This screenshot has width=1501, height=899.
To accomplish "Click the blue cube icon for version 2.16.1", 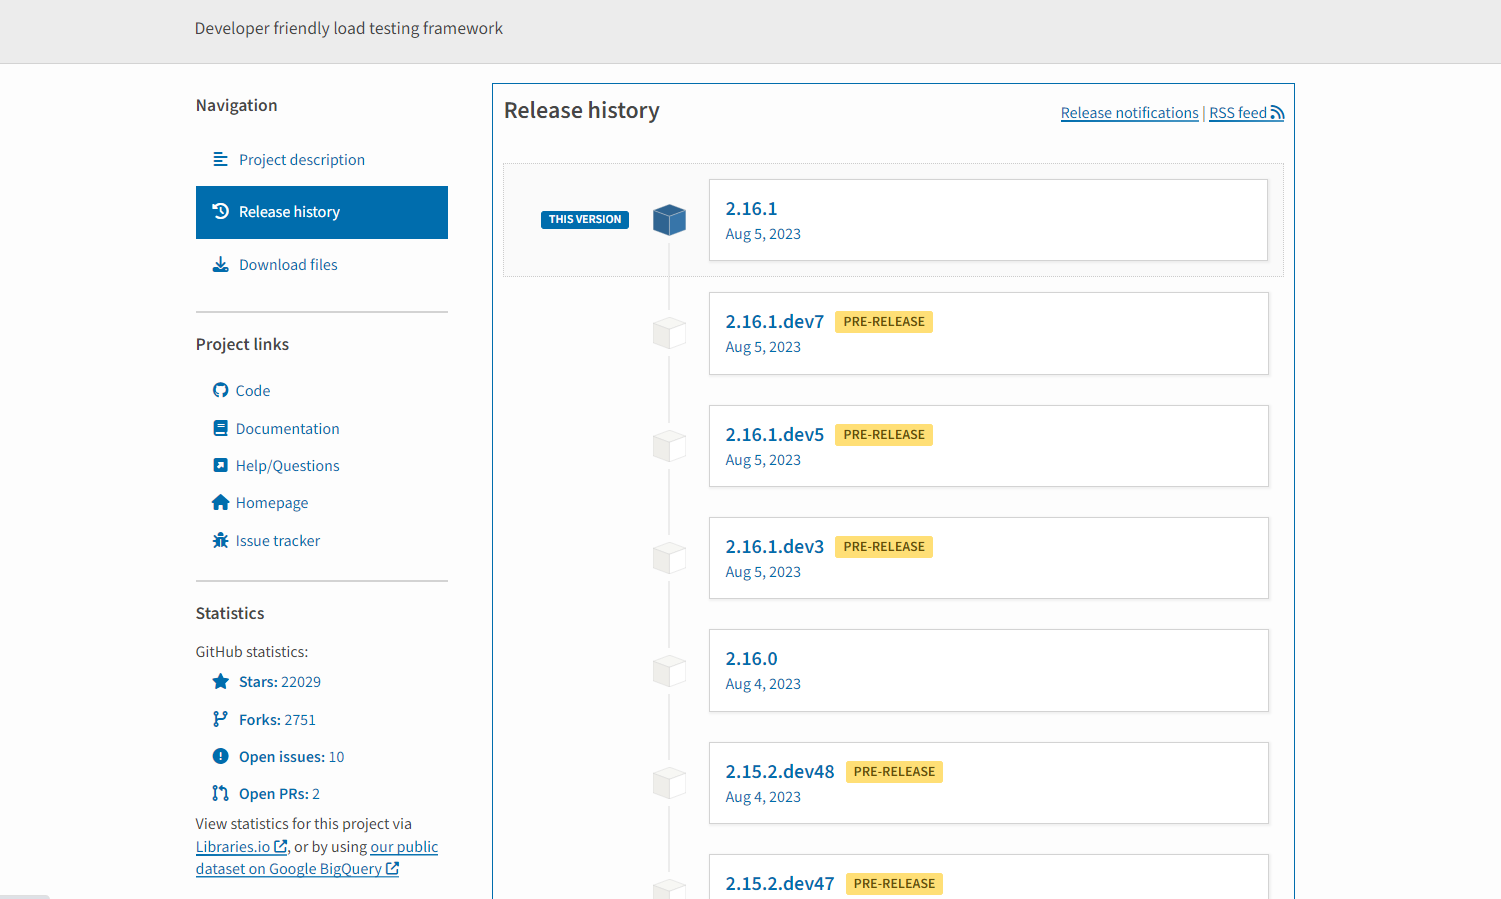I will 669,219.
